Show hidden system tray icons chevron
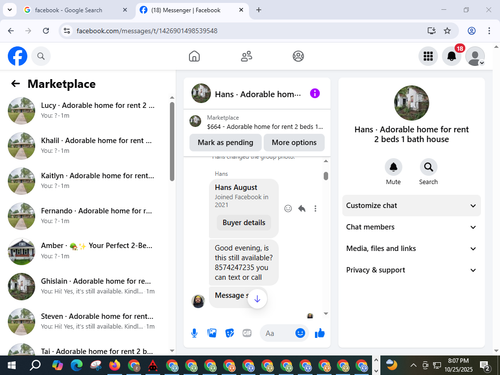 pyautogui.click(x=413, y=365)
